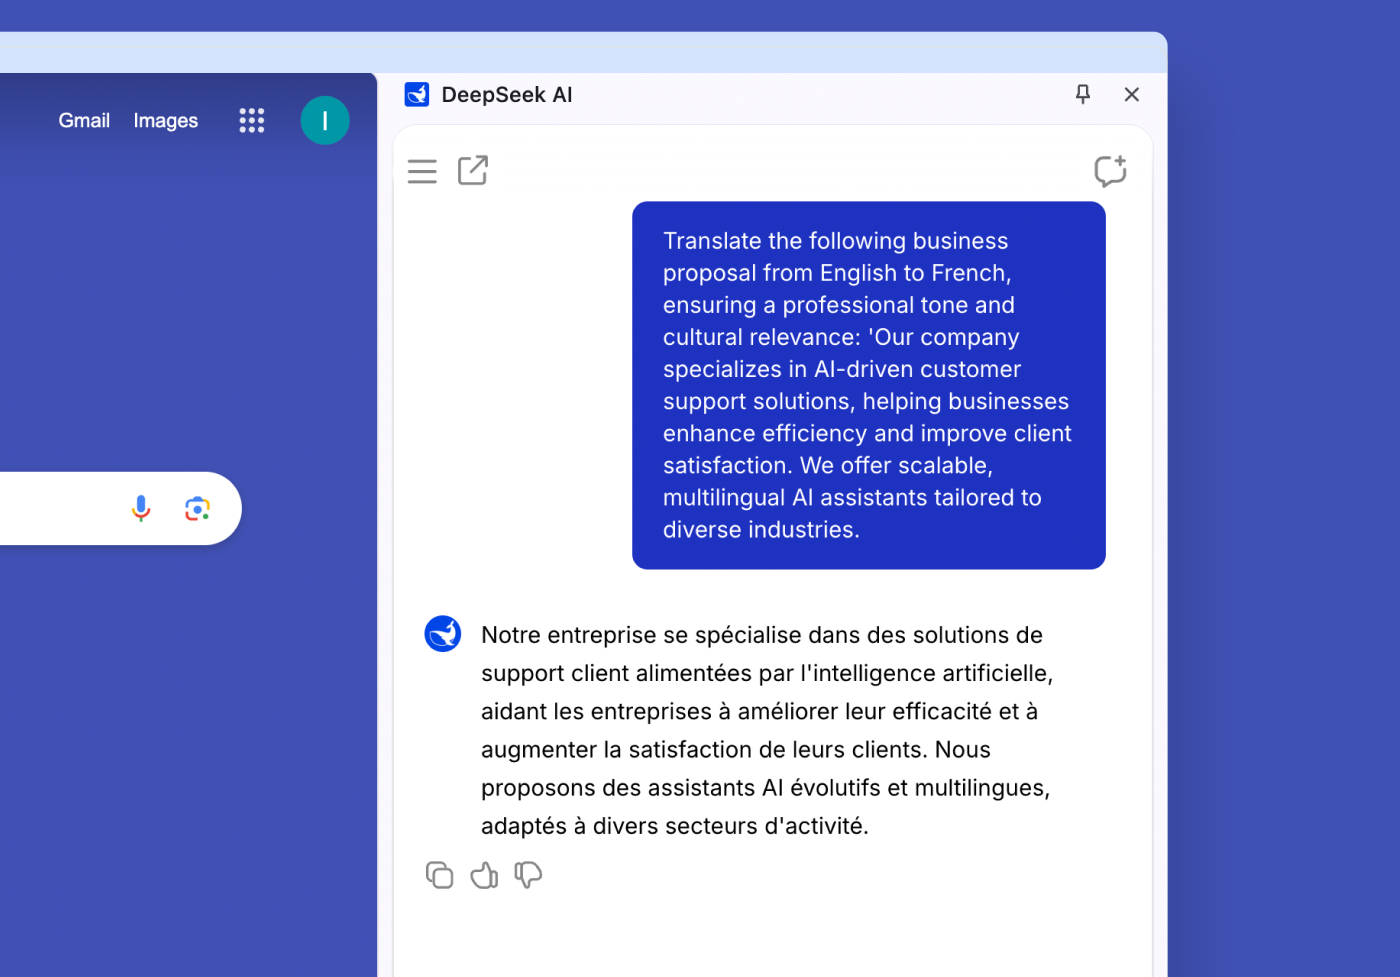Screen dimensions: 1400x977
Task: Open the Images link
Action: click(166, 121)
